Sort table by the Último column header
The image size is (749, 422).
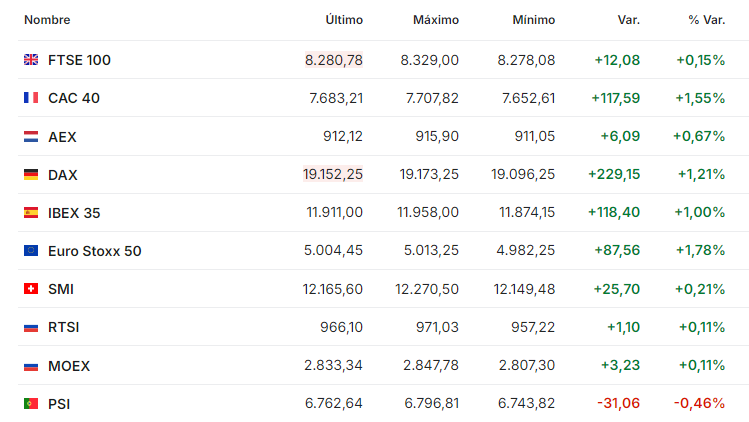[344, 20]
